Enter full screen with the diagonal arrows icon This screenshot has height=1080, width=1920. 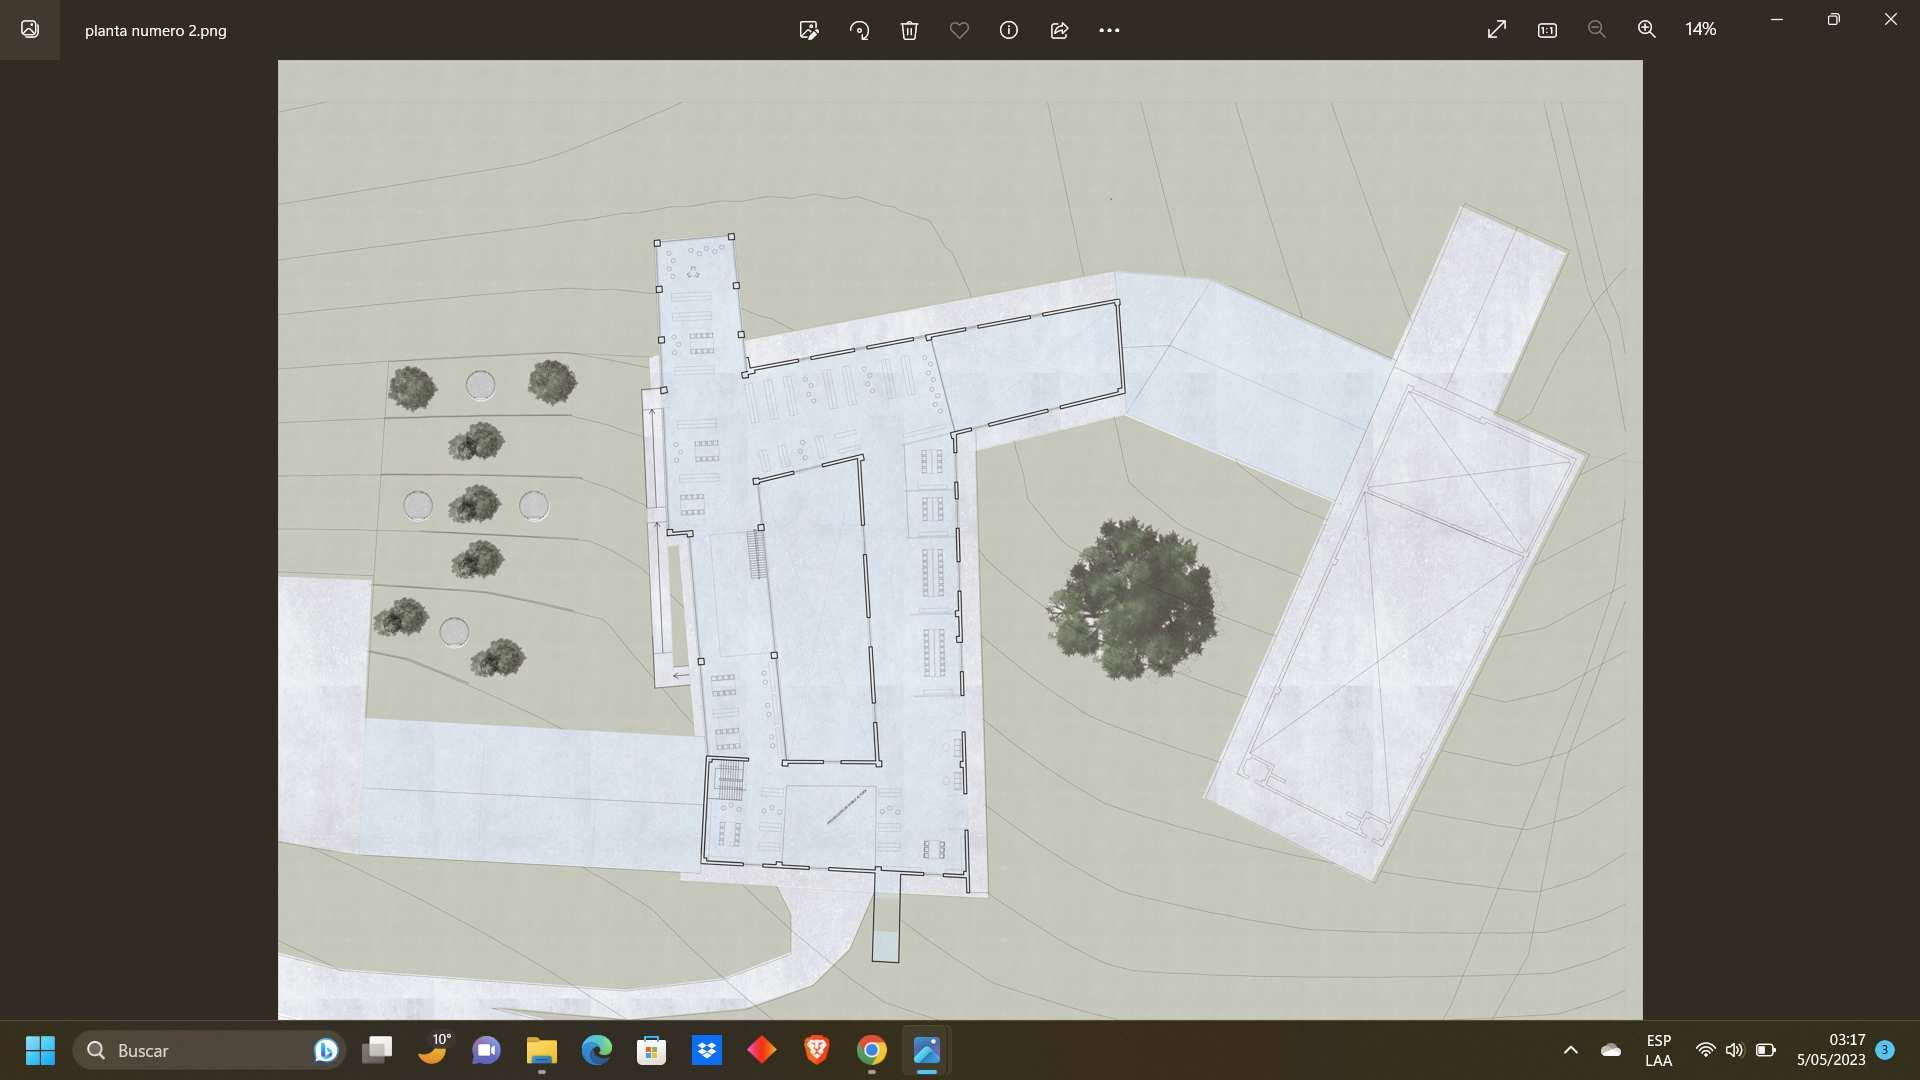point(1497,30)
